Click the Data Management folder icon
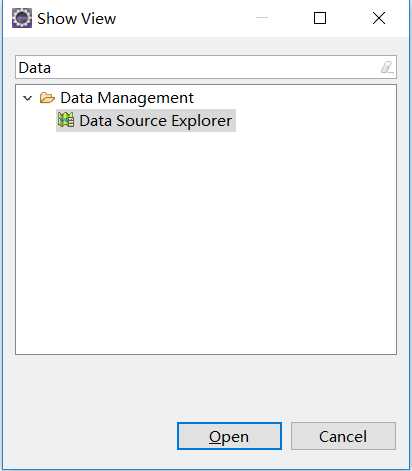This screenshot has width=412, height=471. tap(47, 98)
